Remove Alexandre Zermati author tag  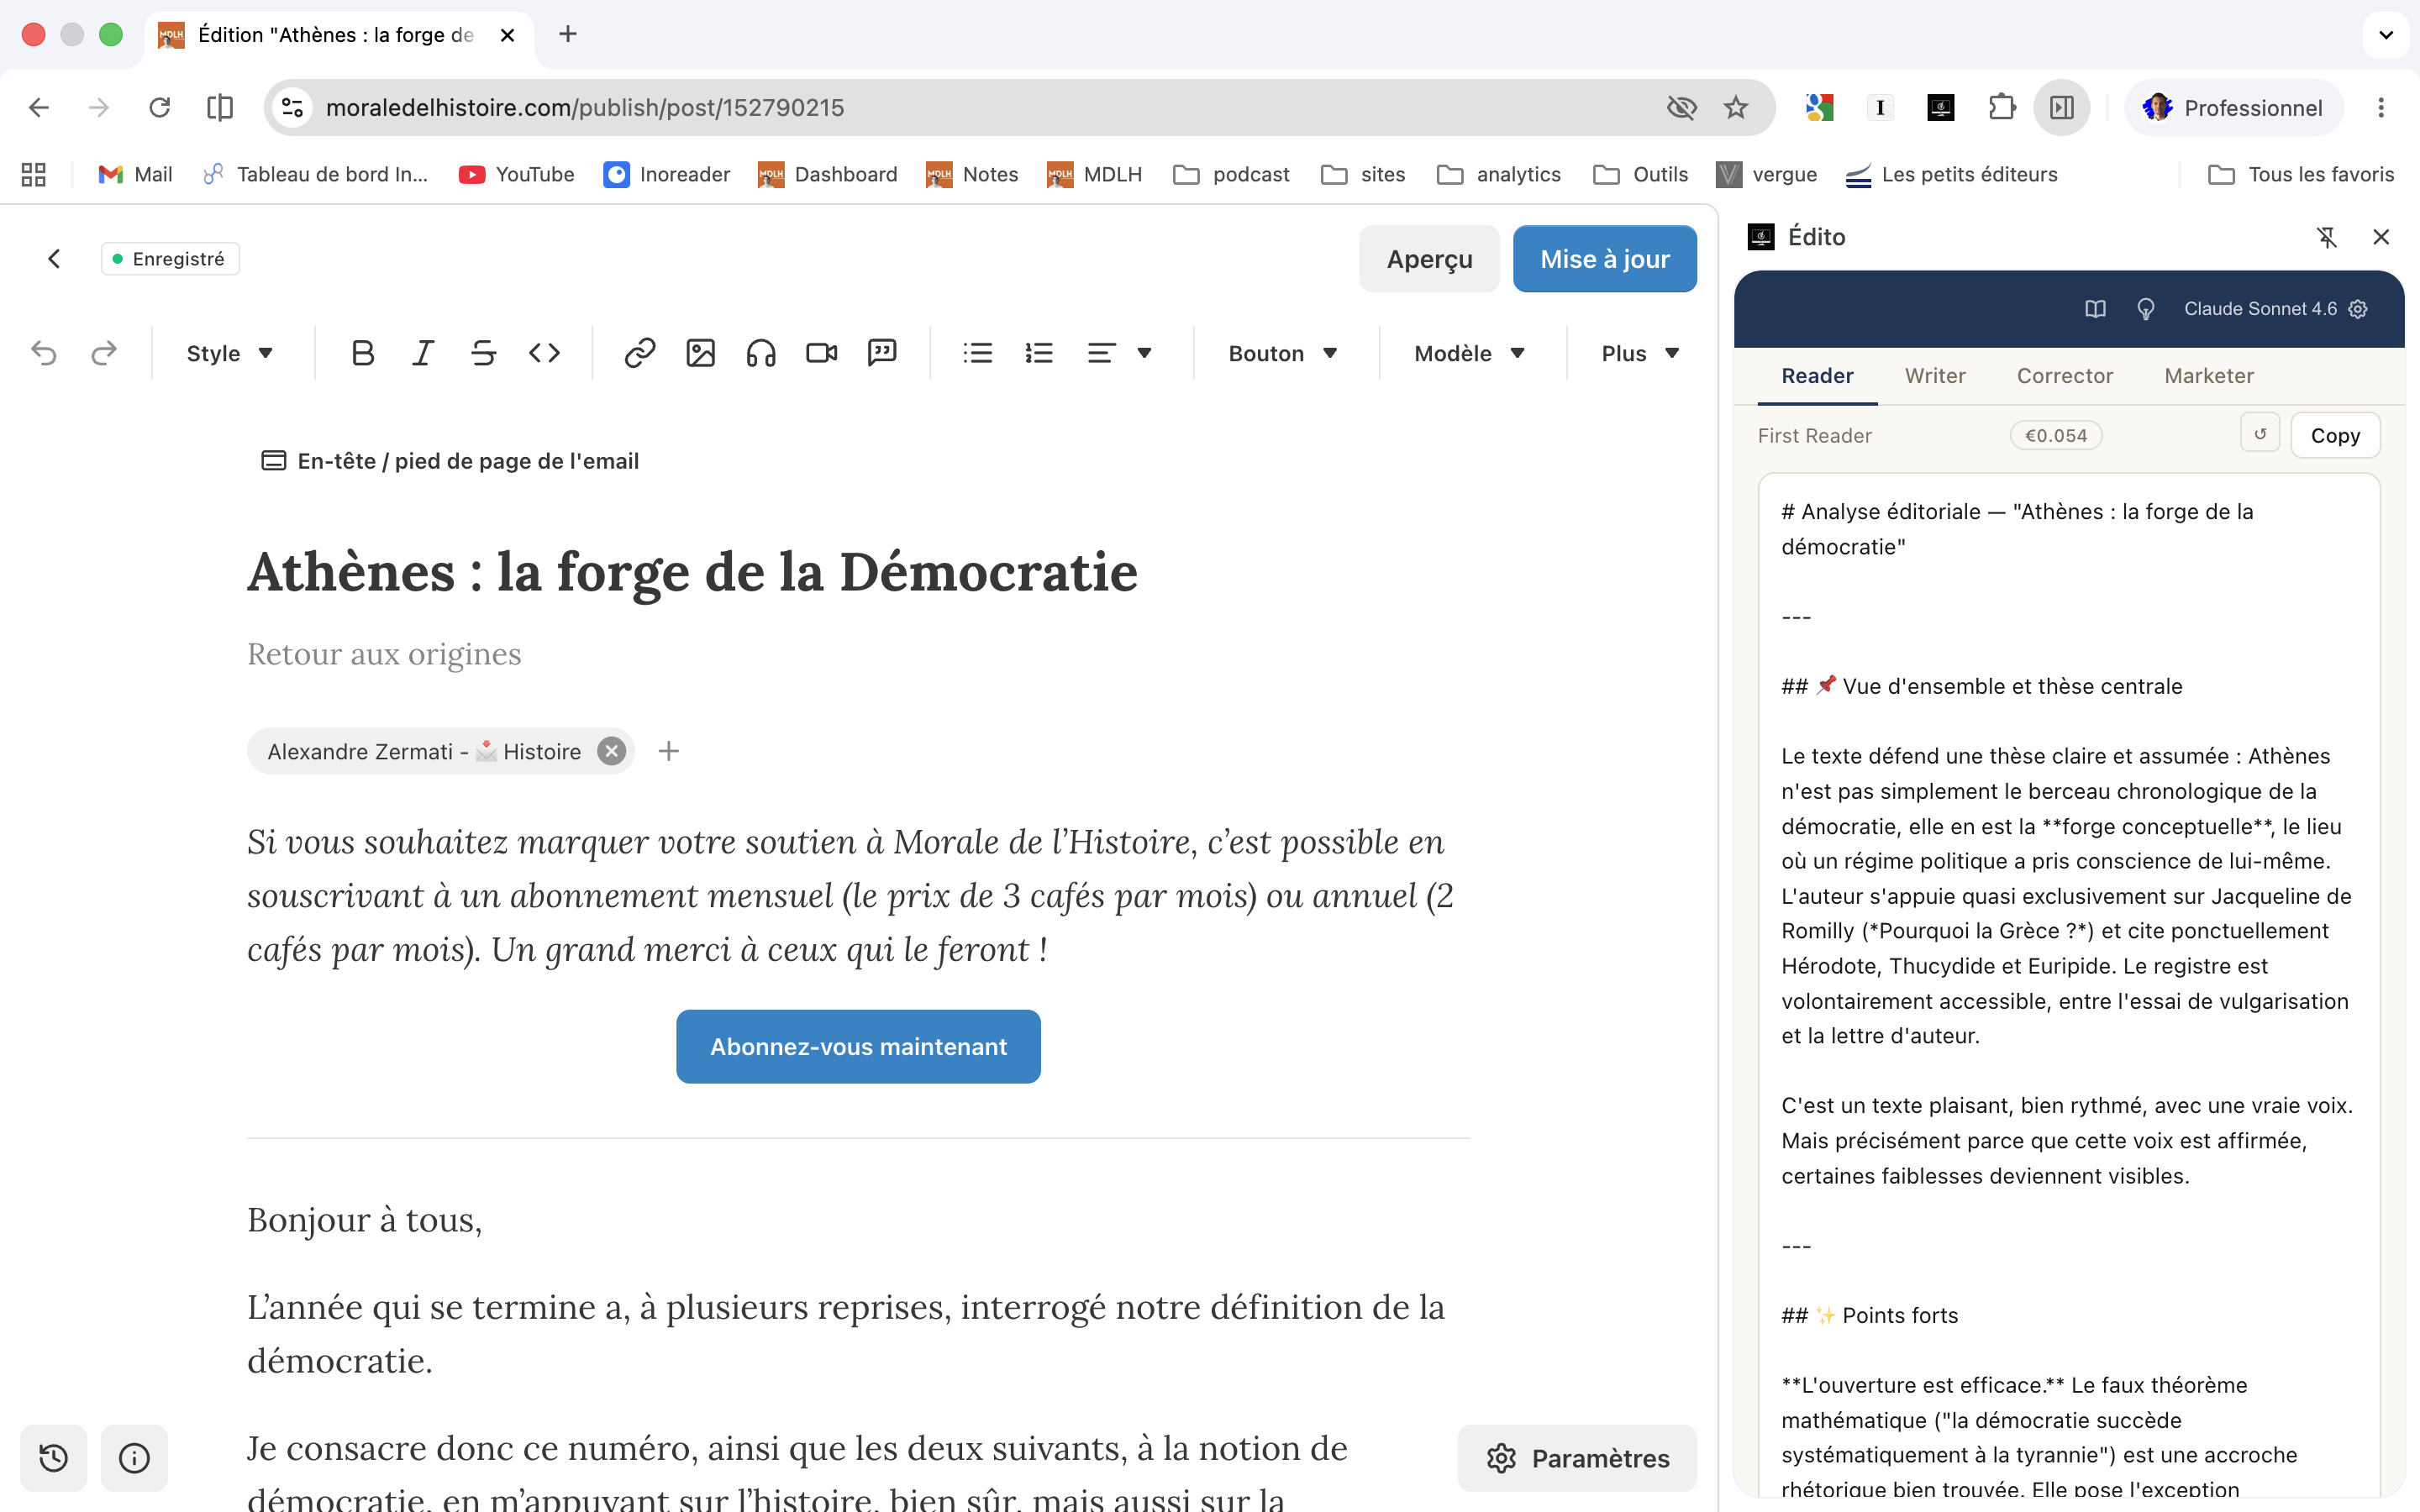(612, 751)
